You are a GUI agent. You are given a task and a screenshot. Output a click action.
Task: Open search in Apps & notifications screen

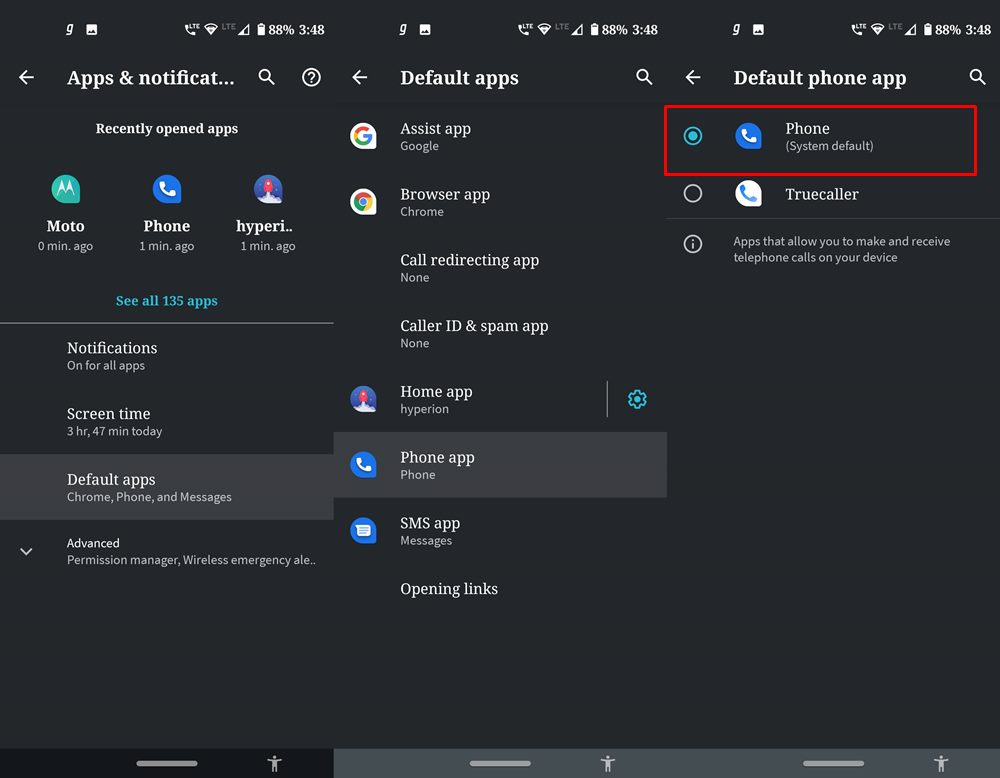(x=267, y=77)
